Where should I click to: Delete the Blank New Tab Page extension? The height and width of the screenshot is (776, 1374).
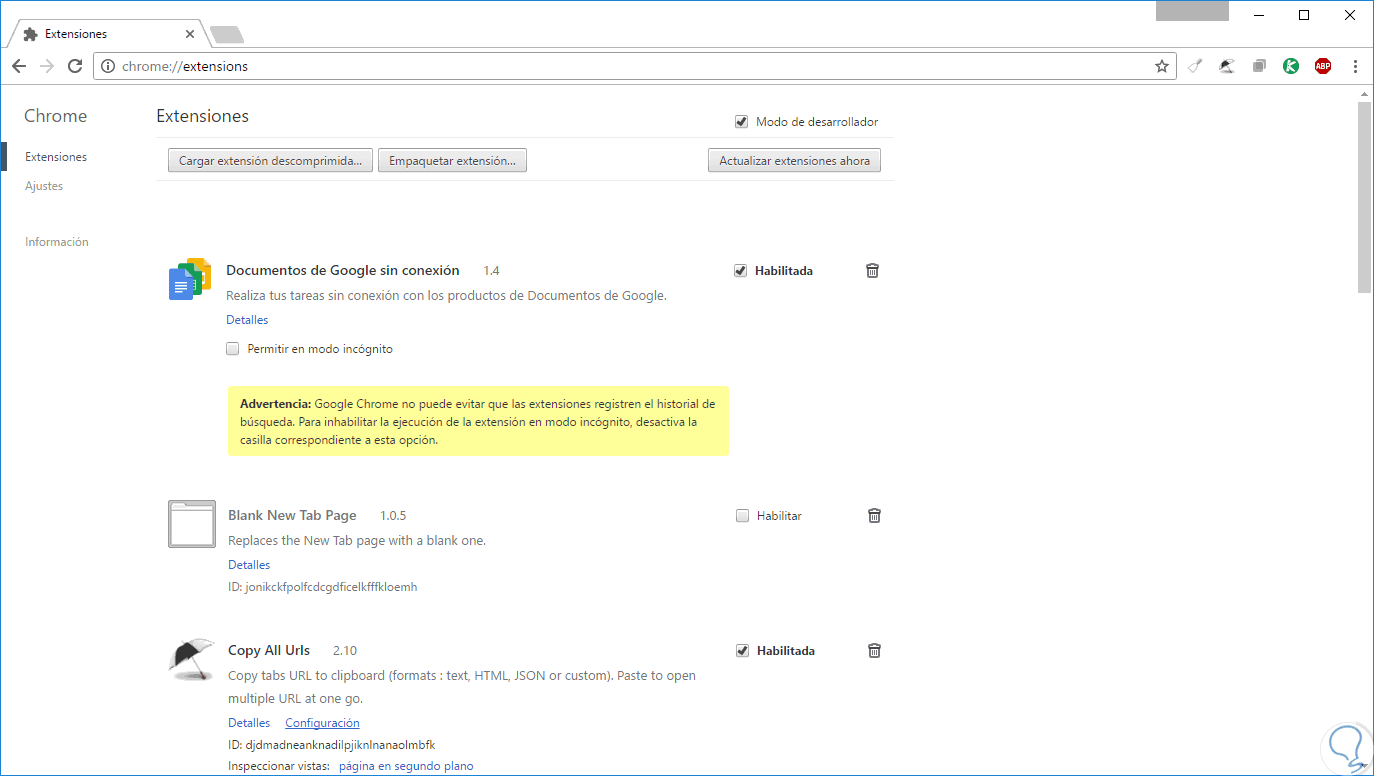874,515
